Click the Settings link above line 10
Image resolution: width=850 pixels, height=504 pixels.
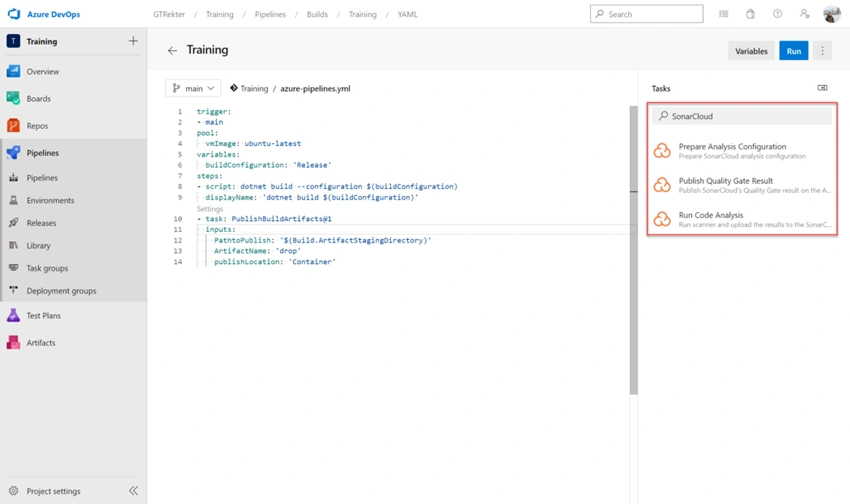tap(210, 209)
